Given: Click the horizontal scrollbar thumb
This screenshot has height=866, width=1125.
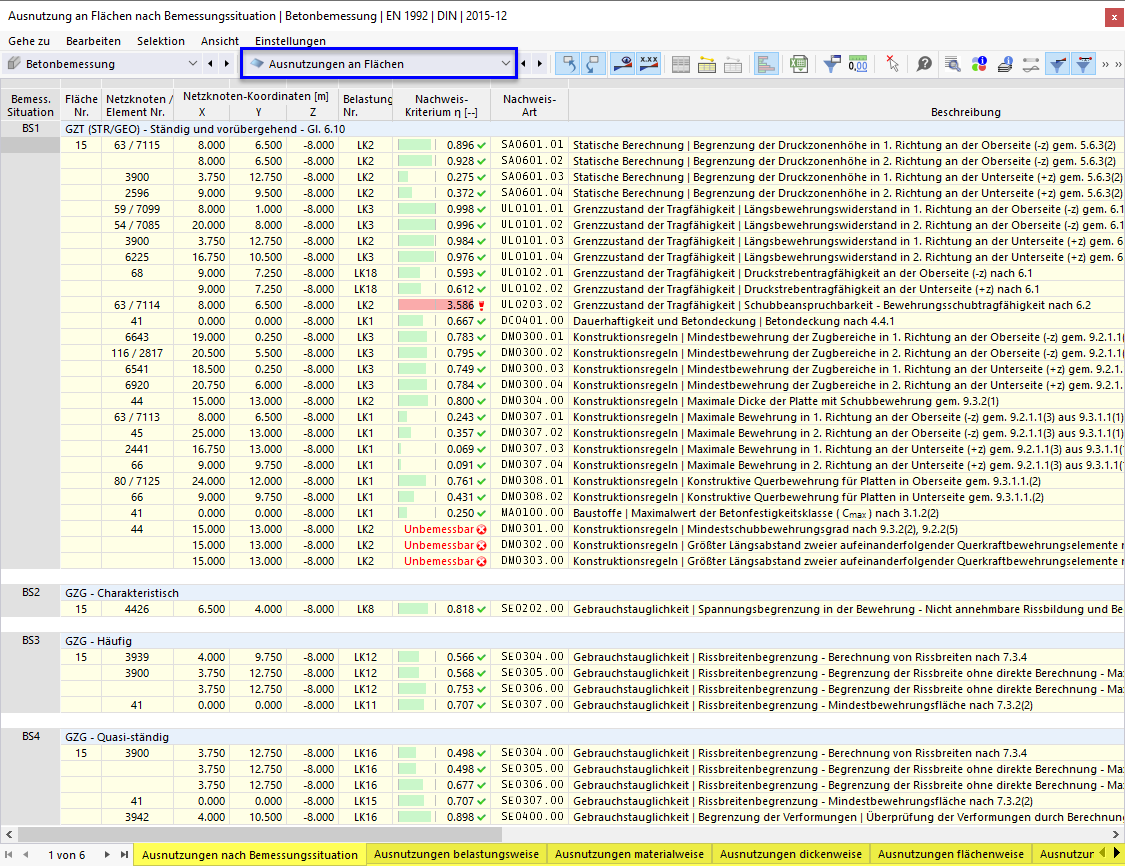Looking at the screenshot, I should click(260, 834).
